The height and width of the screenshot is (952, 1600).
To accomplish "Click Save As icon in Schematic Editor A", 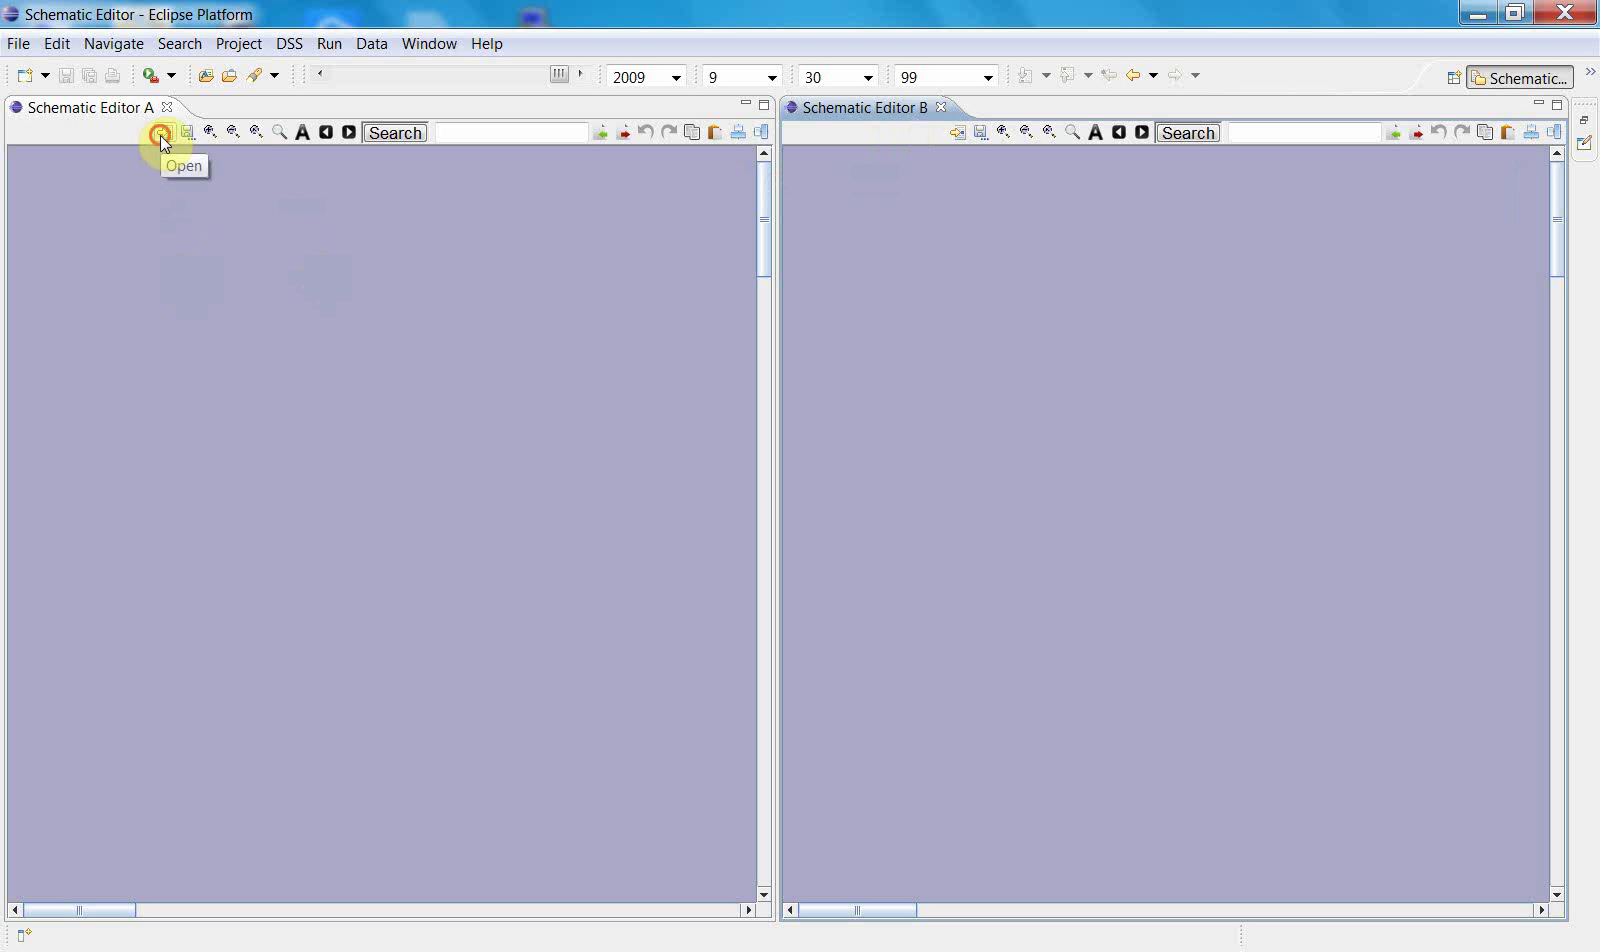I will (187, 132).
